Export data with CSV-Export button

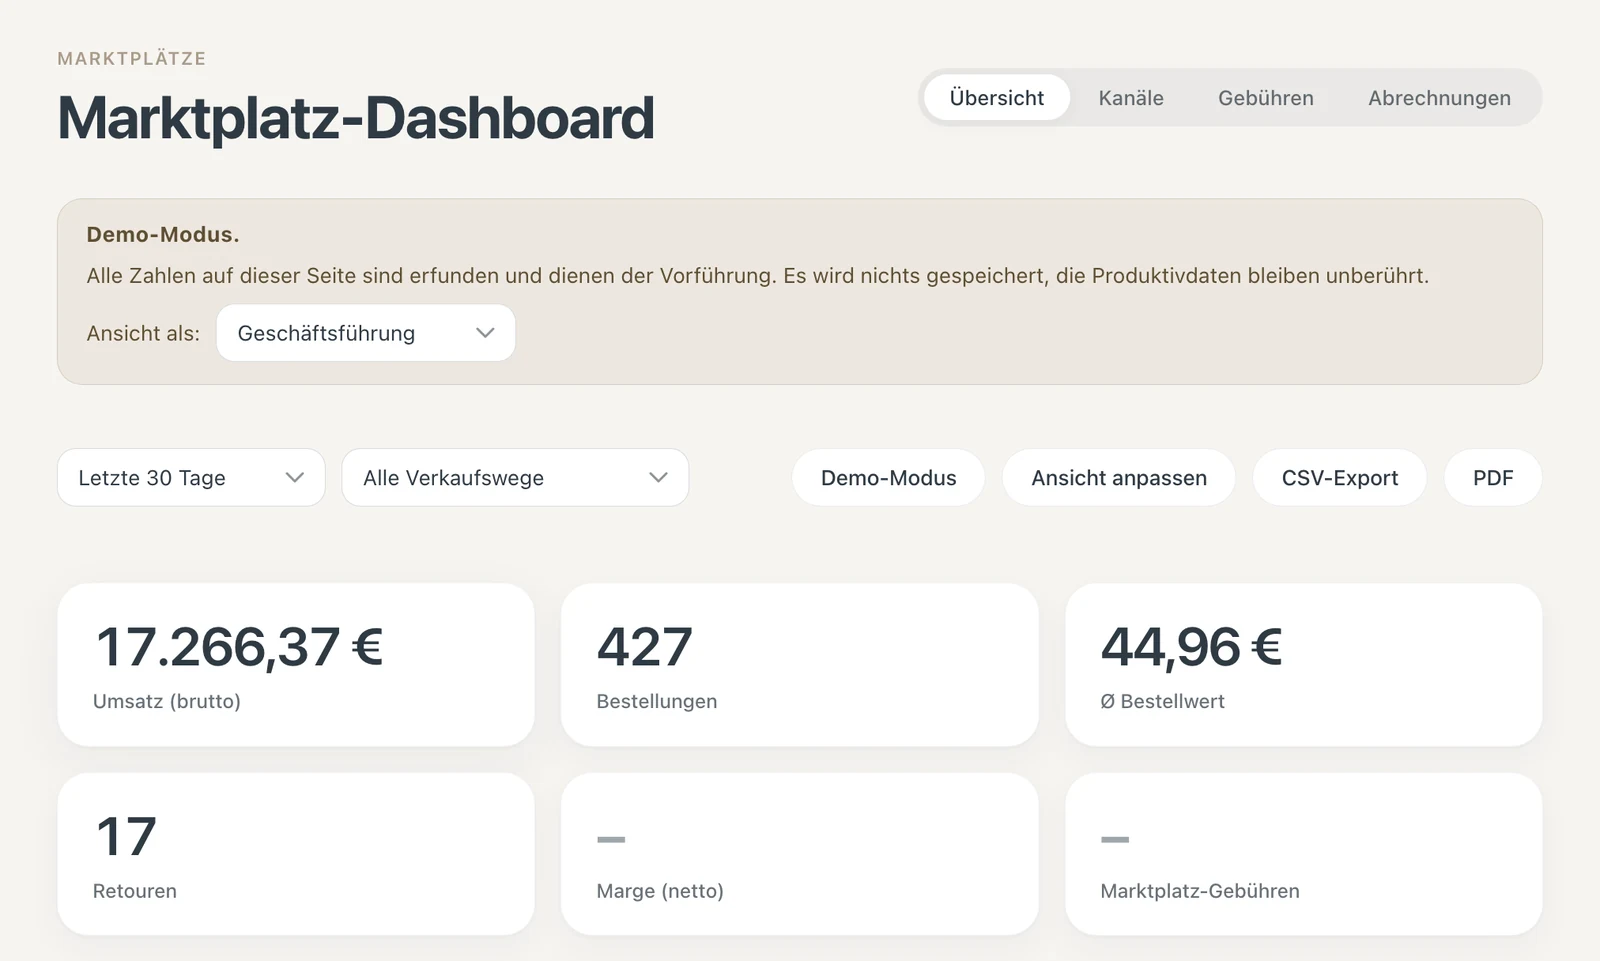(1340, 478)
